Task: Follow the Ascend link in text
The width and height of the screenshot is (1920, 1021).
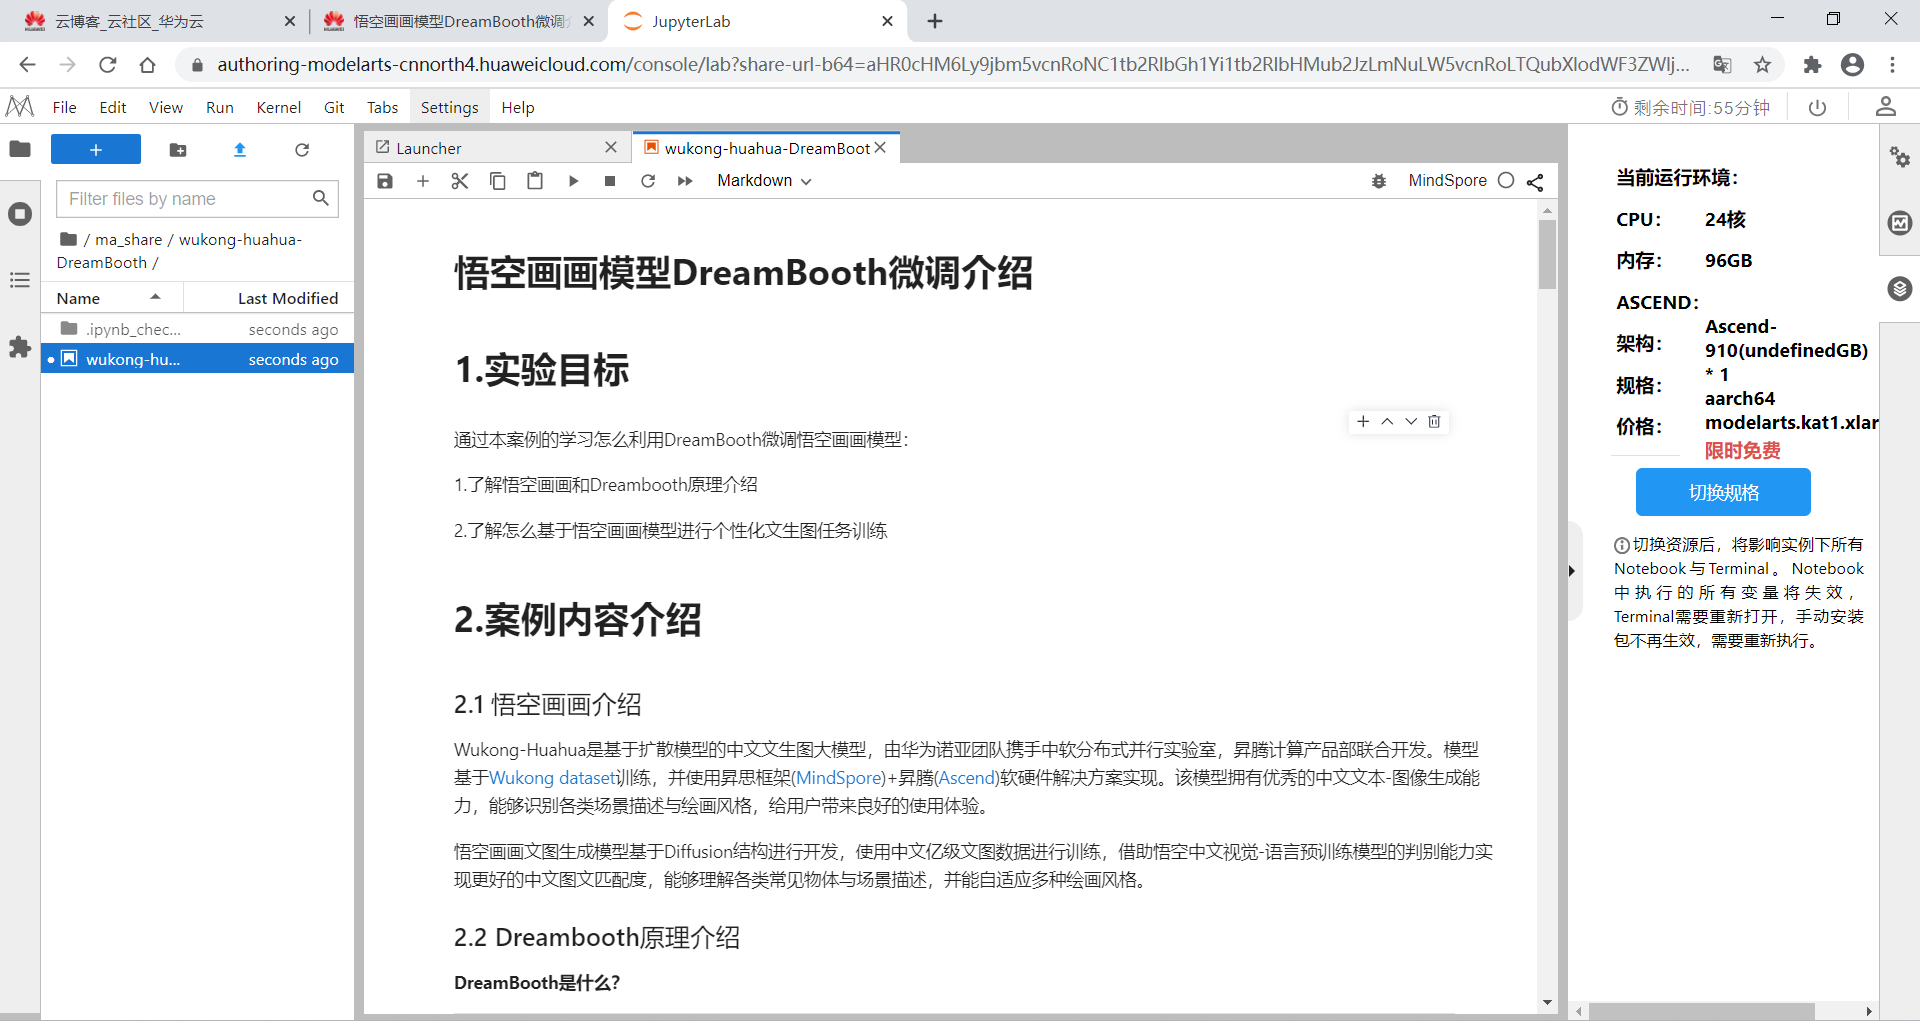Action: click(x=967, y=778)
